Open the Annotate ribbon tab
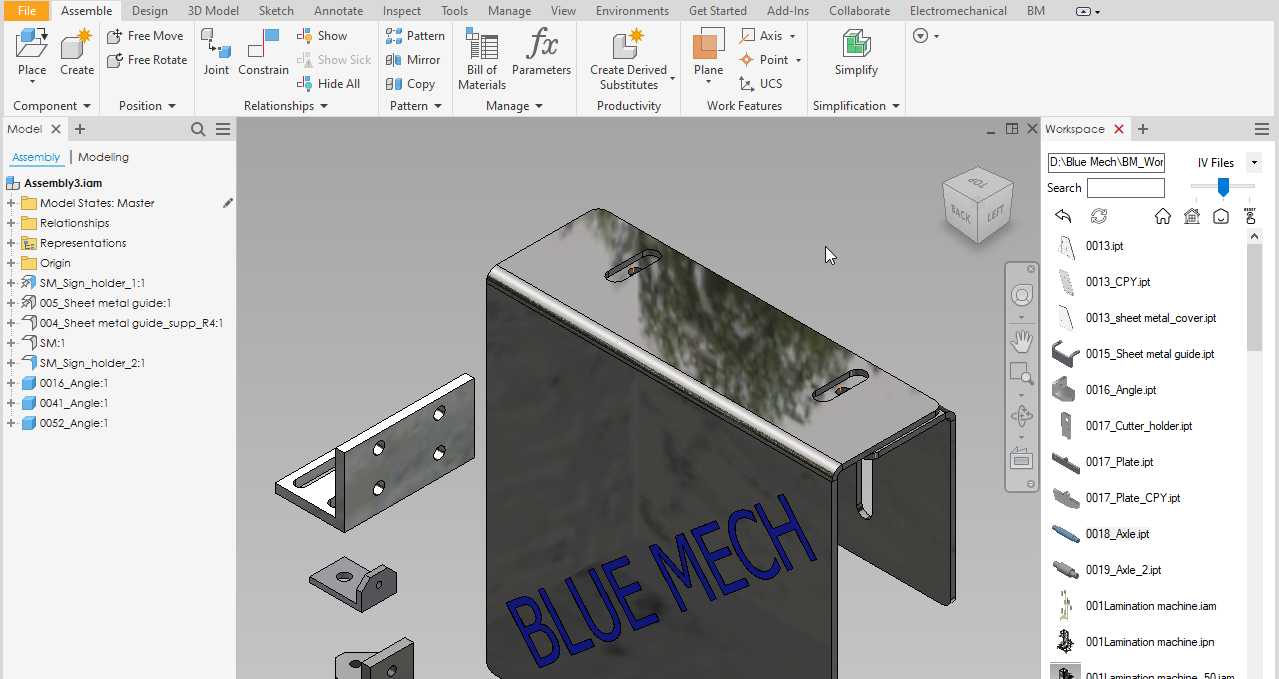This screenshot has height=679, width=1279. pyautogui.click(x=338, y=11)
